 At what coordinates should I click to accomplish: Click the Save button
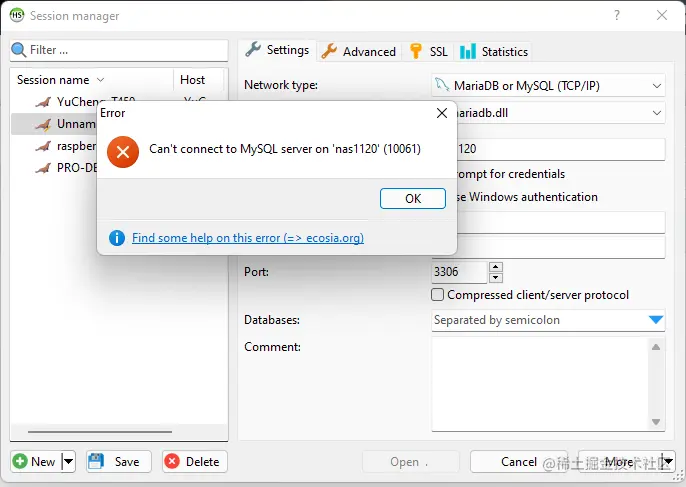pyautogui.click(x=119, y=462)
